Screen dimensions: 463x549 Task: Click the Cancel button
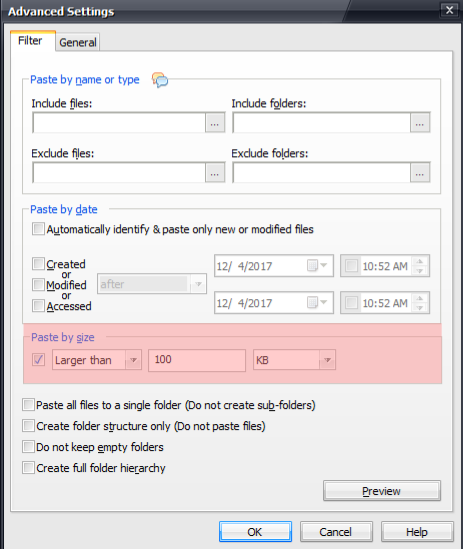[336, 531]
